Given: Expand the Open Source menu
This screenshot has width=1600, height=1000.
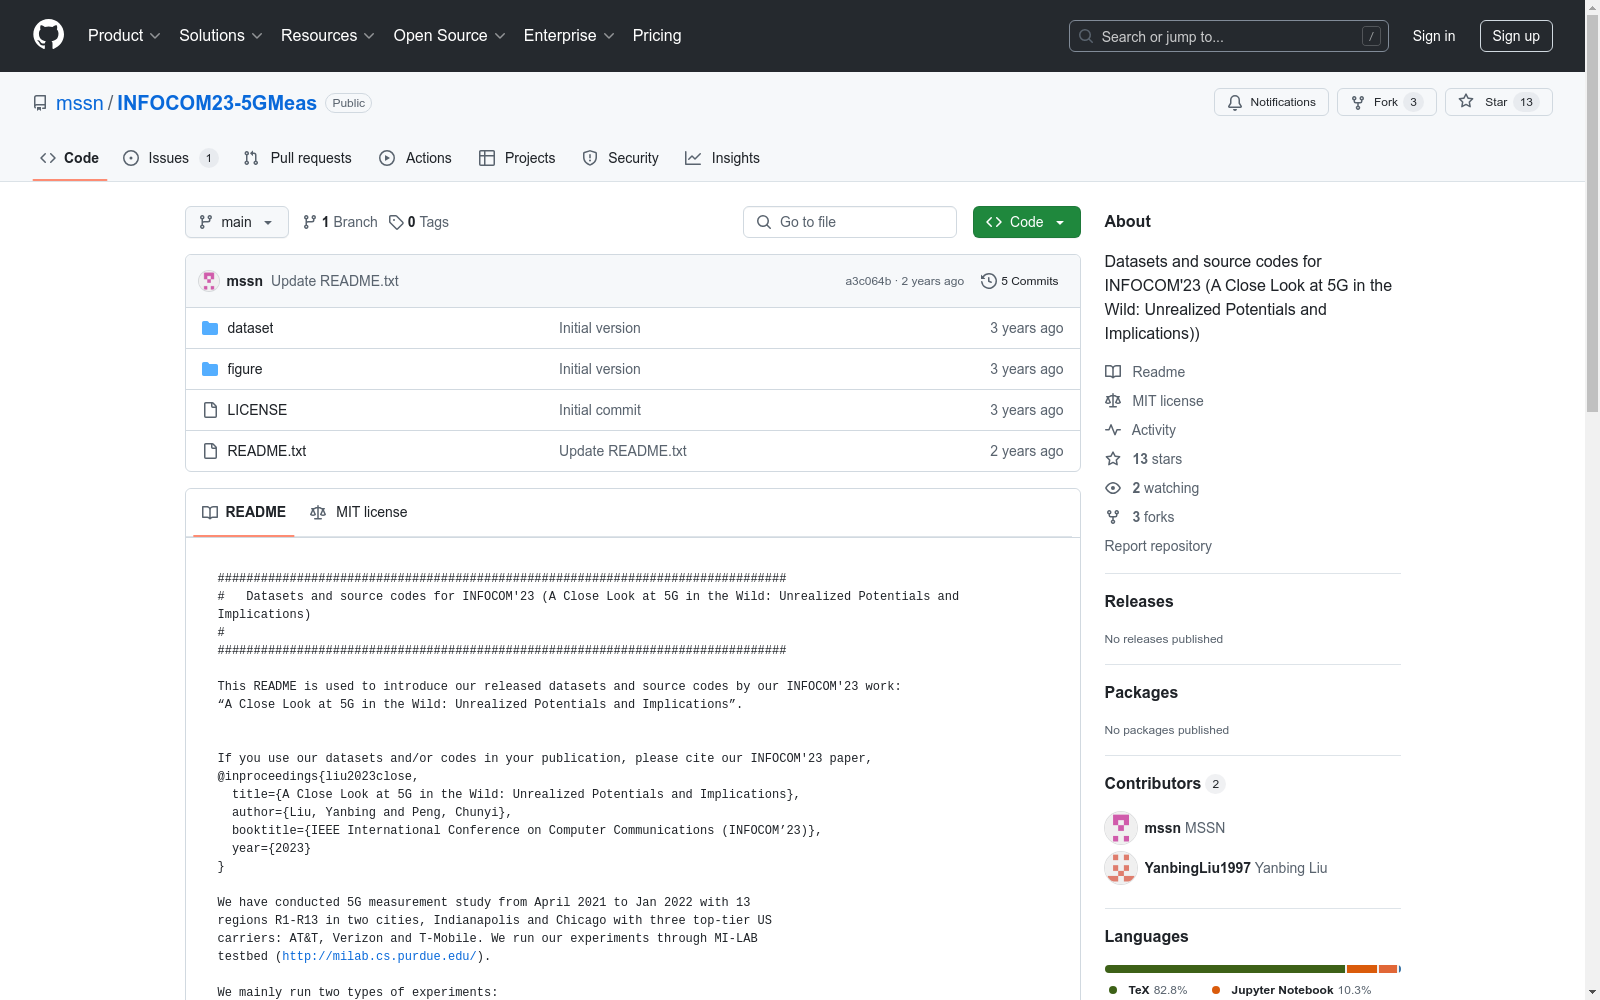Looking at the screenshot, I should [x=449, y=35].
